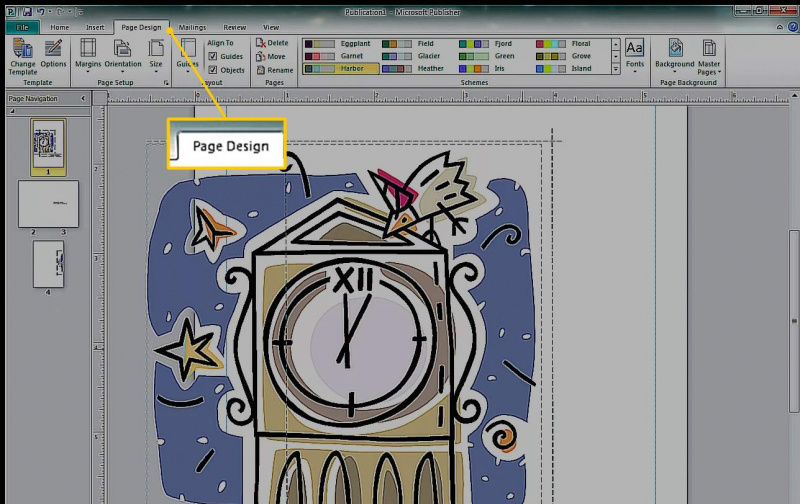The image size is (800, 504).
Task: Open the Orientation dropdown
Action: tap(123, 55)
